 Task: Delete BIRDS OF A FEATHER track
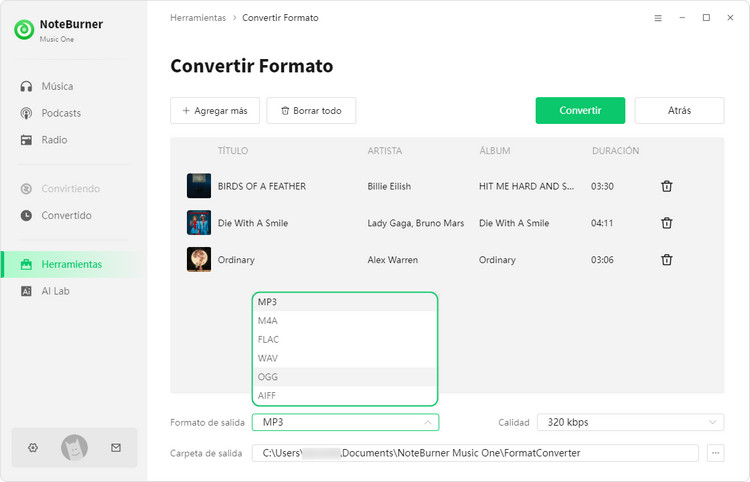(x=667, y=186)
